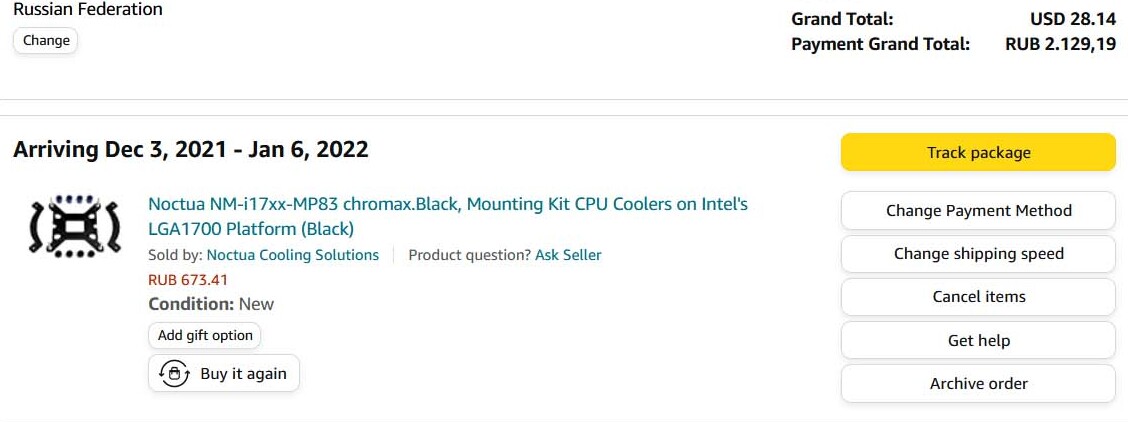1128x422 pixels.
Task: Click the Ask Seller link
Action: (568, 255)
